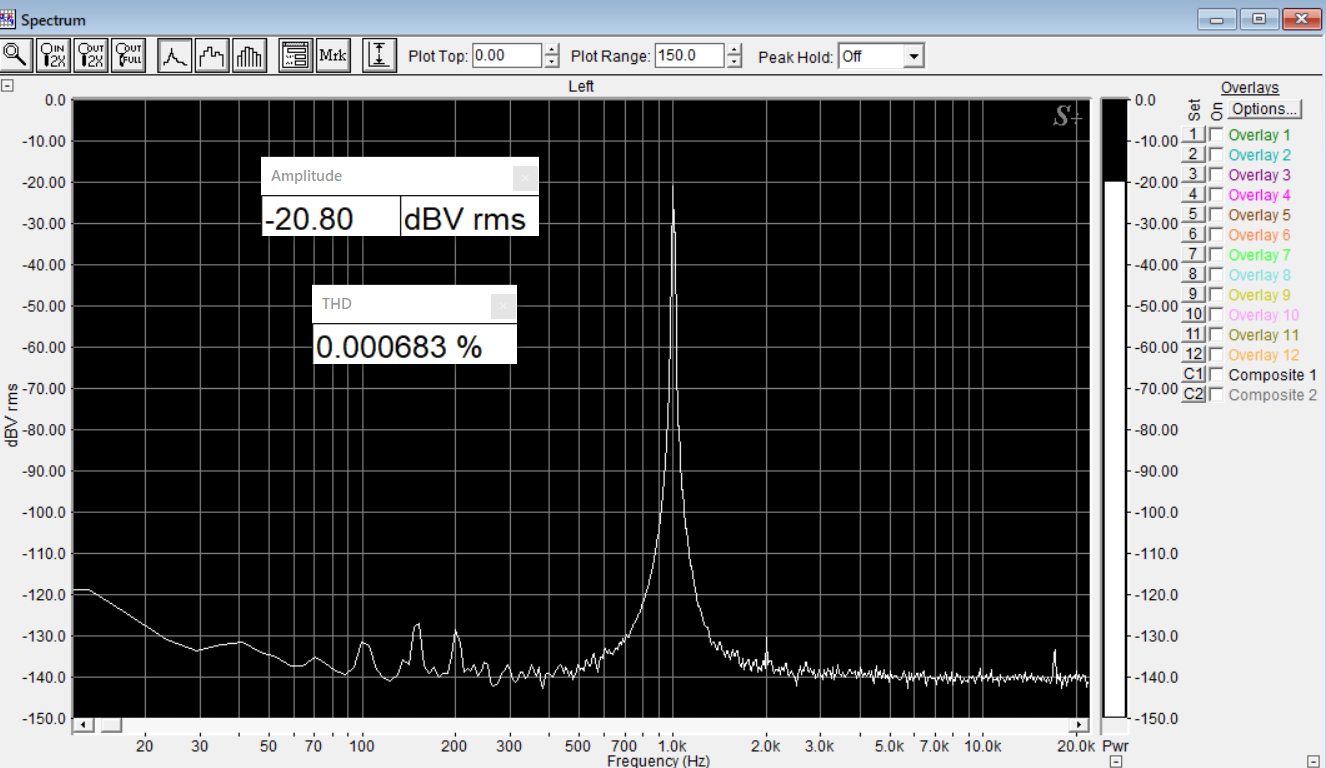This screenshot has height=768, width=1326.
Task: Click the C1 composite set button
Action: click(1193, 375)
